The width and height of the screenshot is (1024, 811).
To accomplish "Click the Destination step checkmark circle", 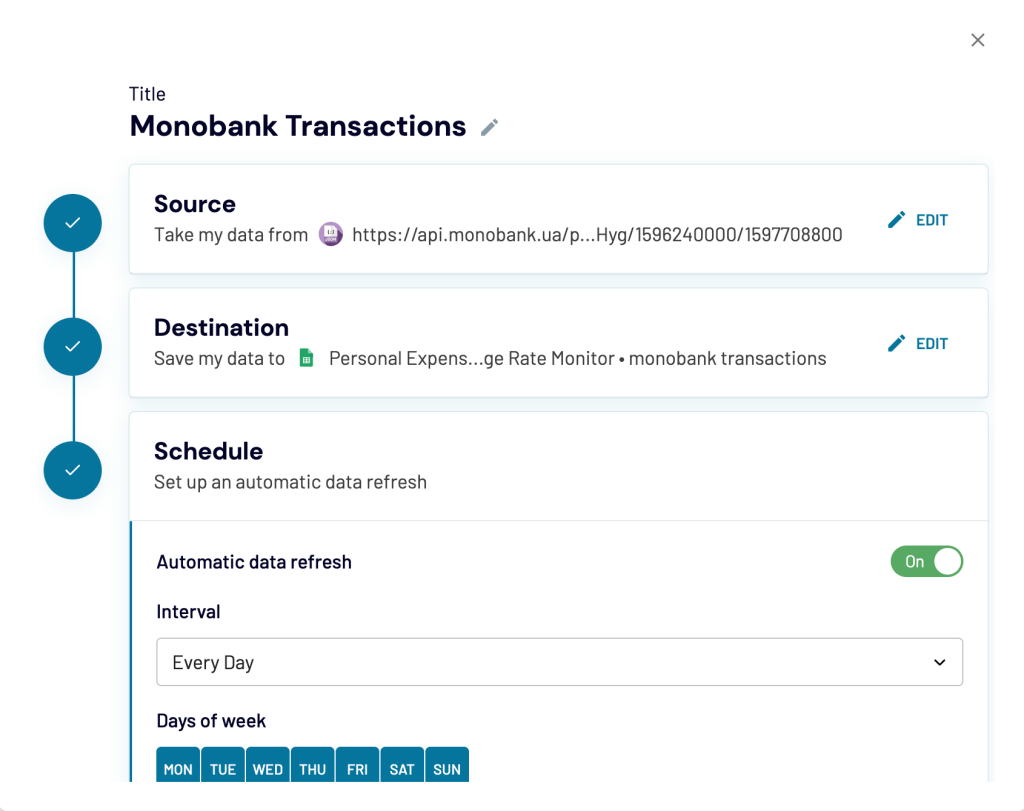I will point(72,346).
